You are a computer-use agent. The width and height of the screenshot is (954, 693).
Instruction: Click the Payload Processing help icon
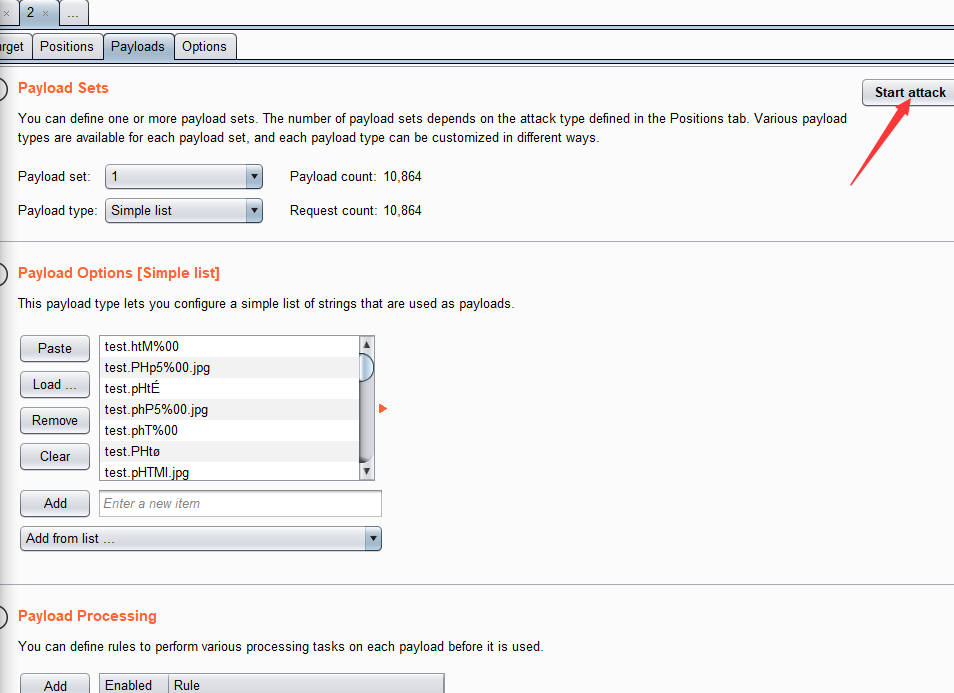(3, 616)
